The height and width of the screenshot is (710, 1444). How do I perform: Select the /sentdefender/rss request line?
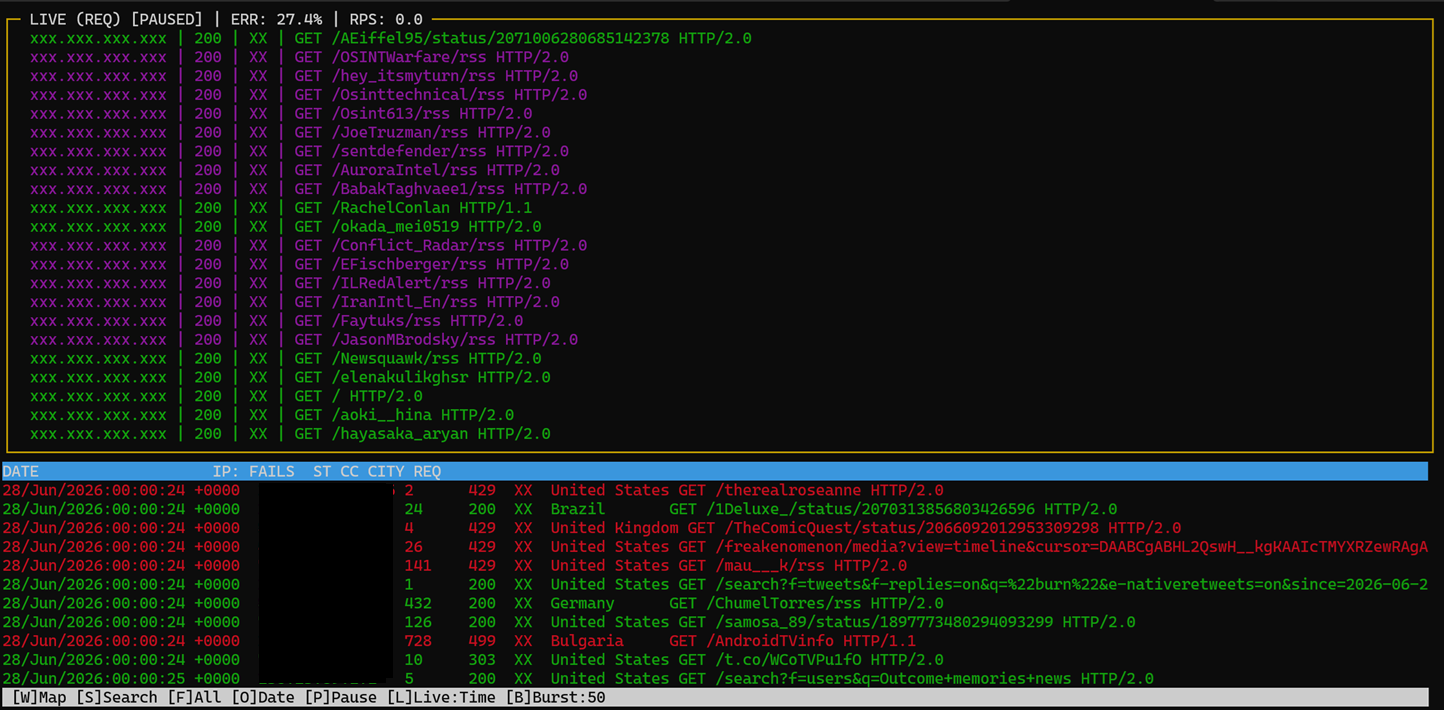pos(299,151)
